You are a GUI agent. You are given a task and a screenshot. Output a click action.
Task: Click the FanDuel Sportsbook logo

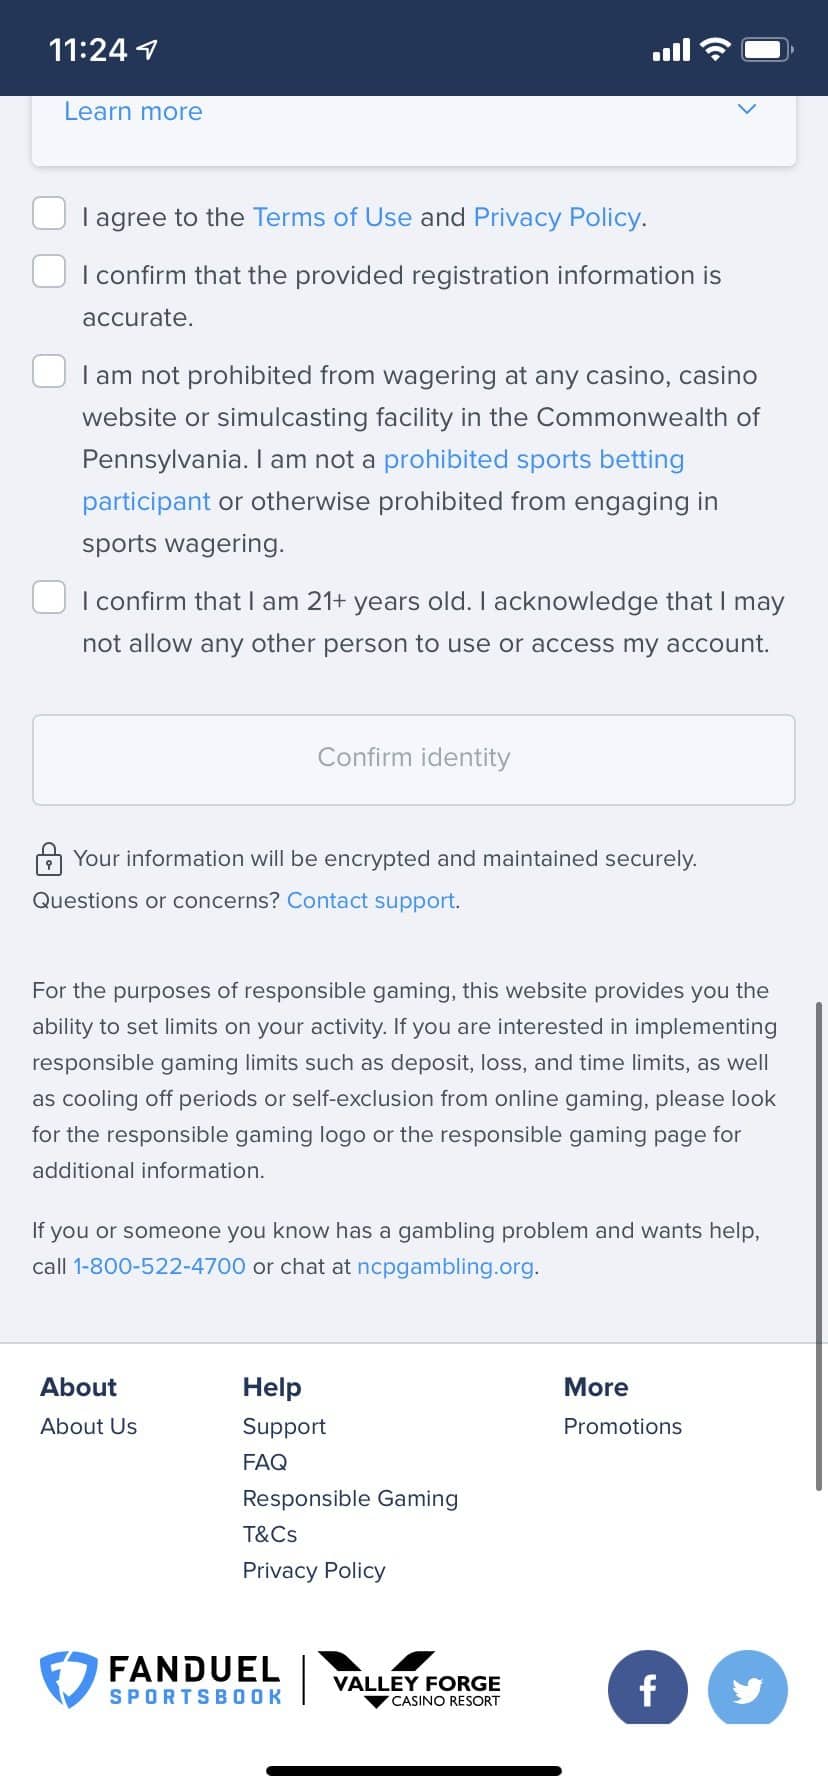(x=160, y=1680)
